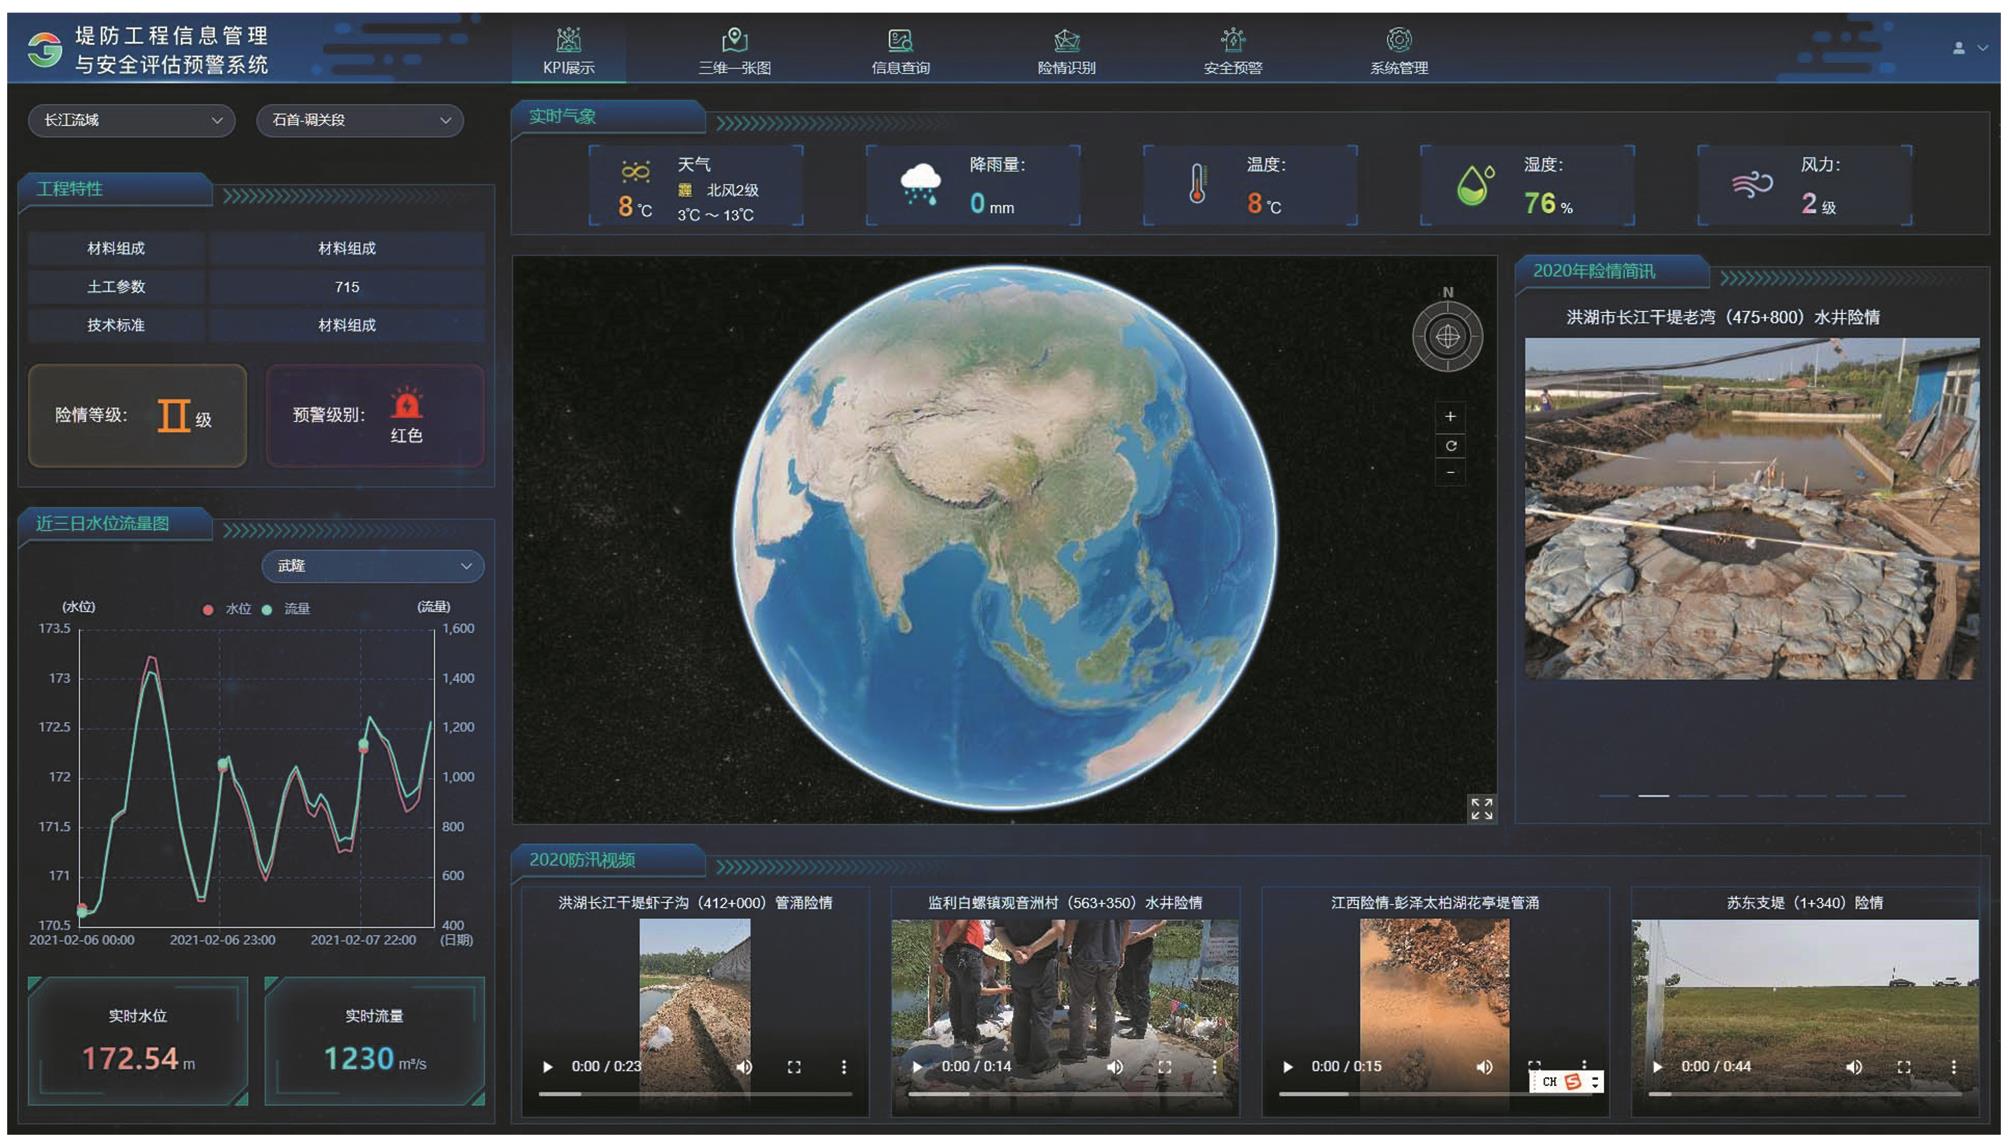2008x1148 pixels.
Task: Click the 信息查询 search icon
Action: pos(900,40)
